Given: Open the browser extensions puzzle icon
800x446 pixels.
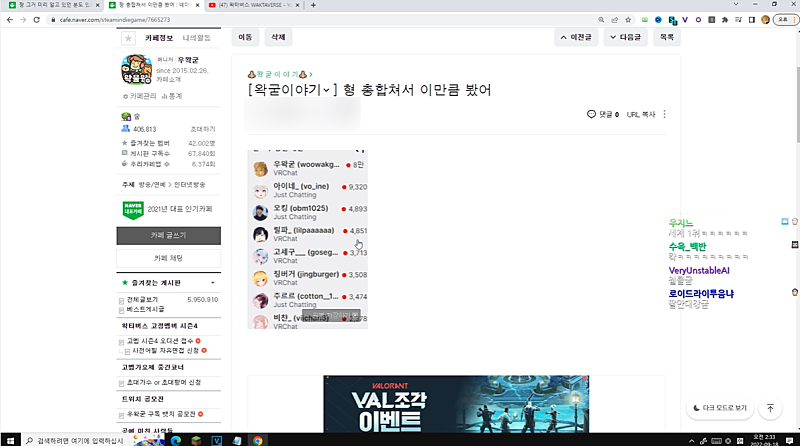Looking at the screenshot, I should click(725, 20).
